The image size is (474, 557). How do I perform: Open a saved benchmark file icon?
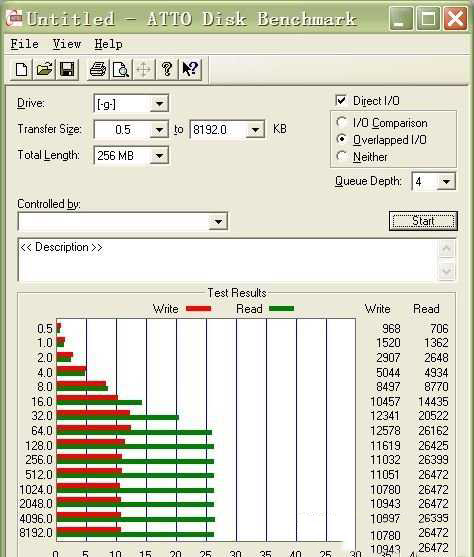(x=44, y=69)
